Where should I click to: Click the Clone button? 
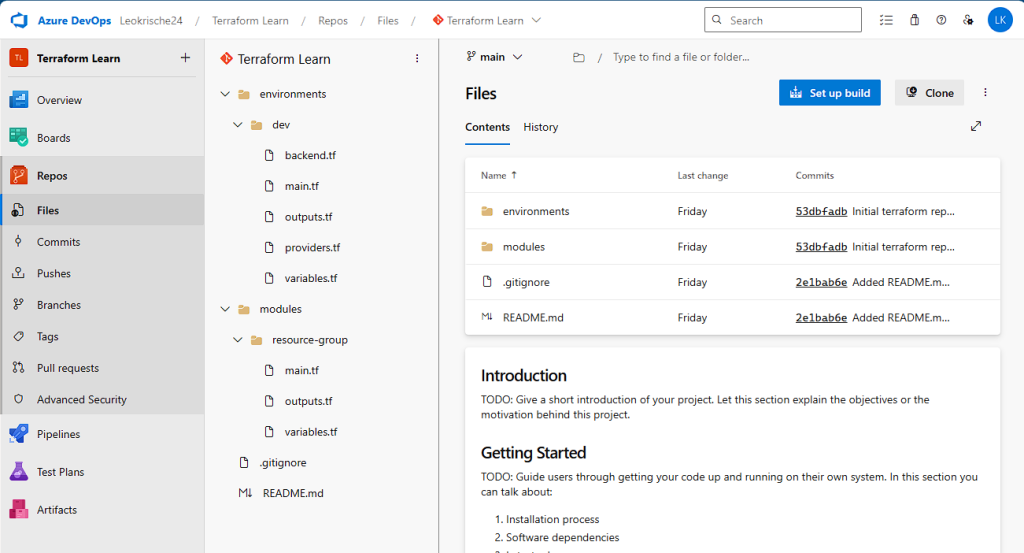point(929,93)
